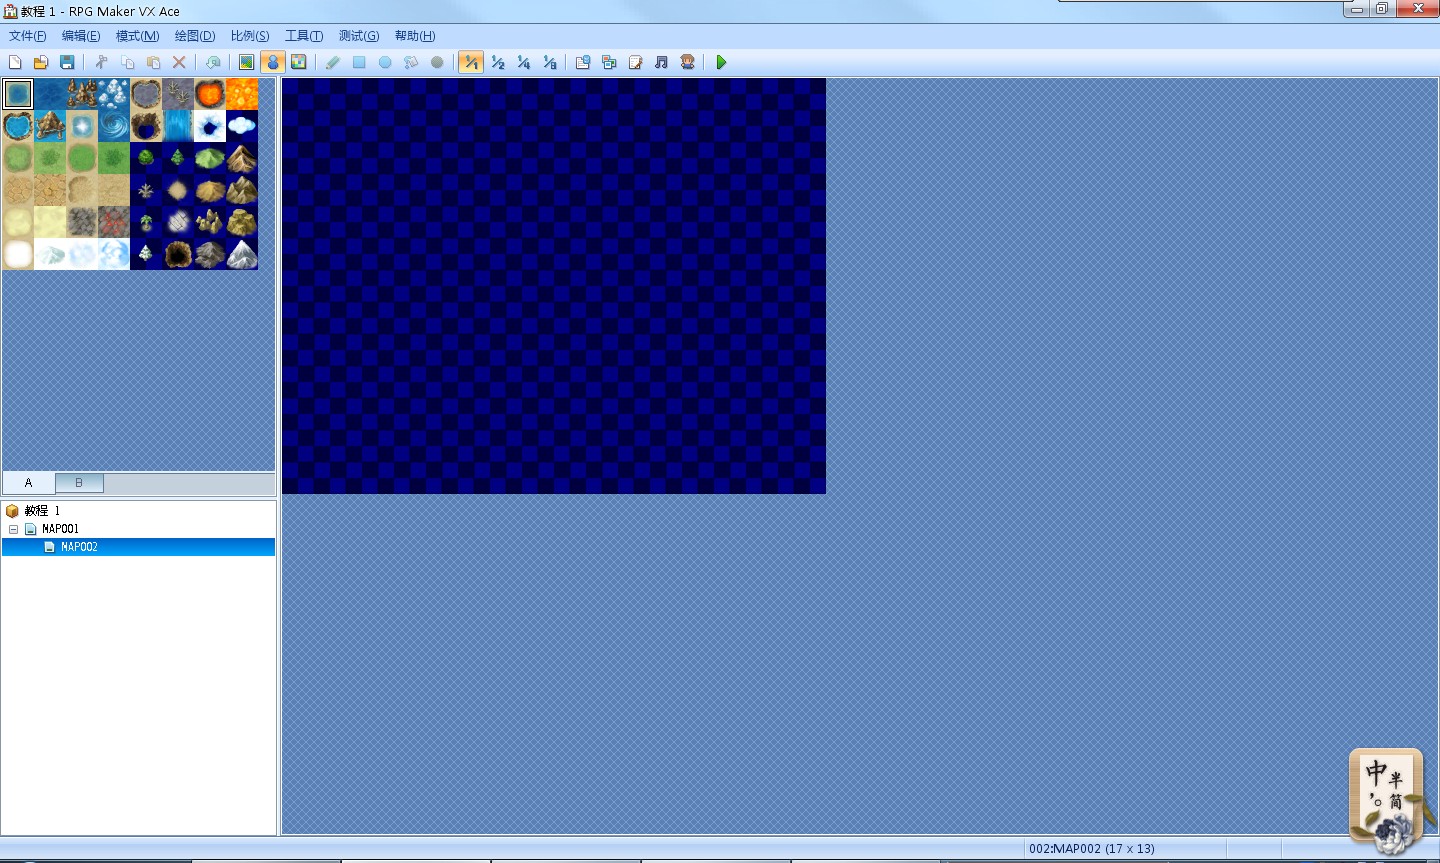This screenshot has width=1440, height=863.
Task: Start Playtest with the green arrow
Action: [x=721, y=62]
